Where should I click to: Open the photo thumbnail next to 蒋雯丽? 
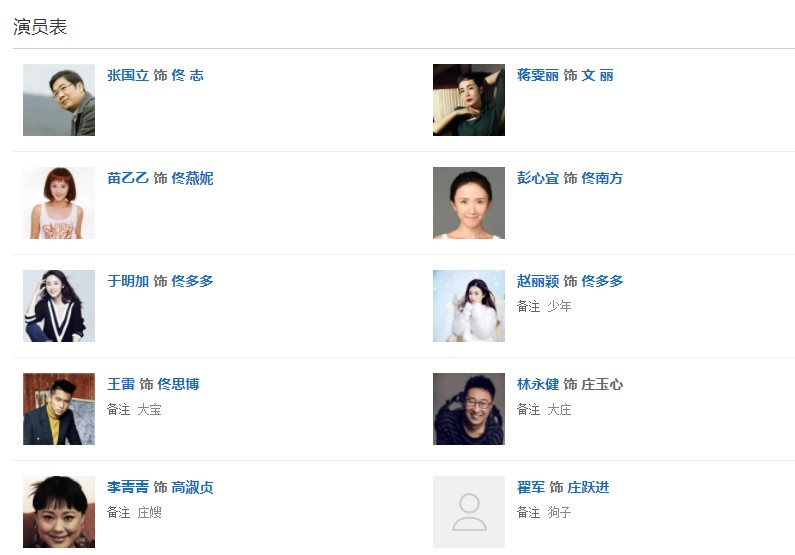469,100
